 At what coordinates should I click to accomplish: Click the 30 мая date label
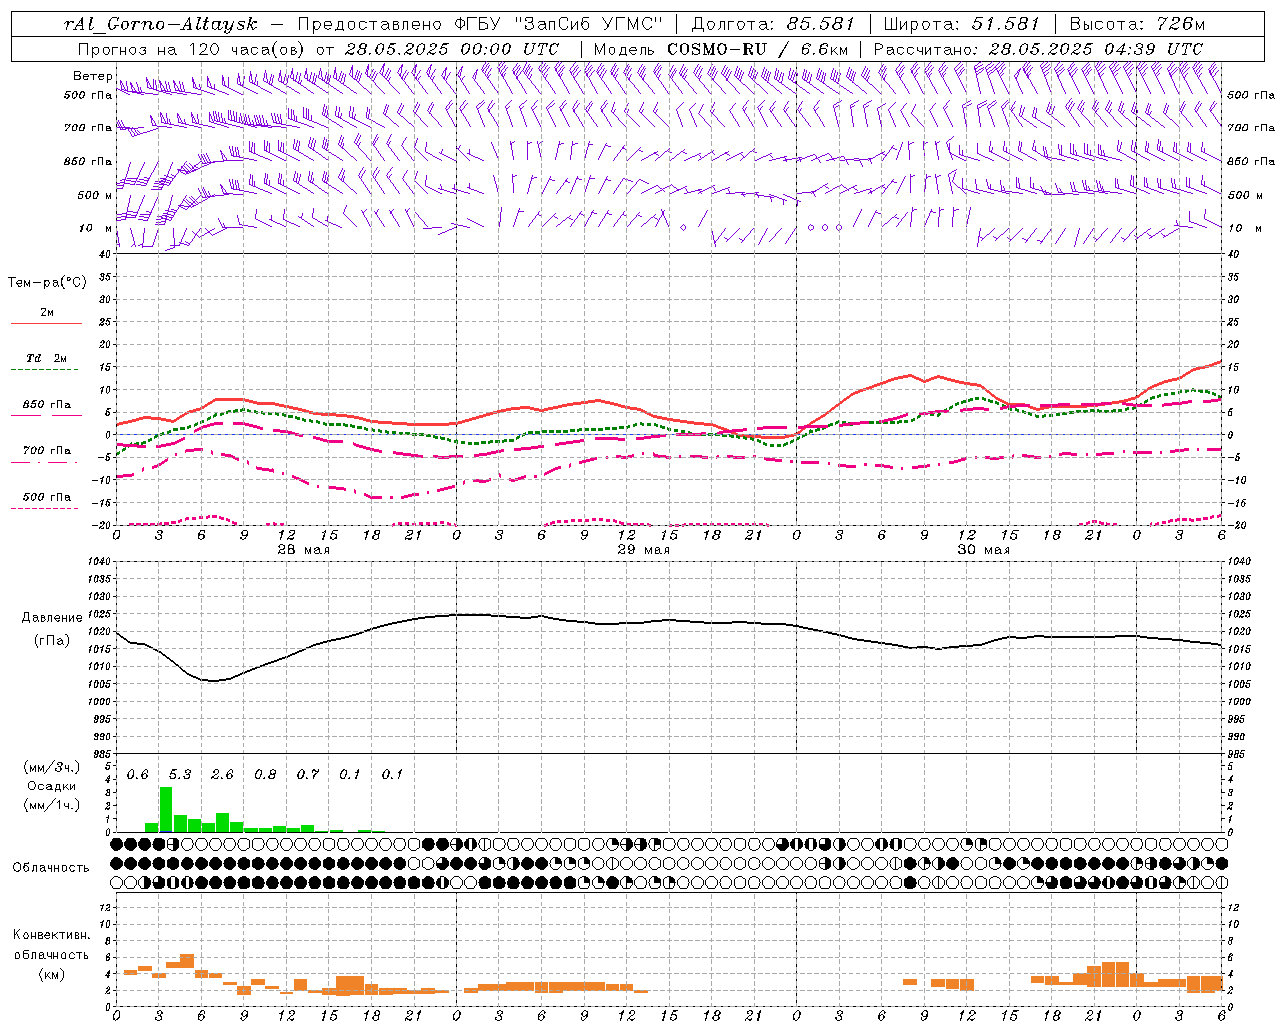coord(983,550)
